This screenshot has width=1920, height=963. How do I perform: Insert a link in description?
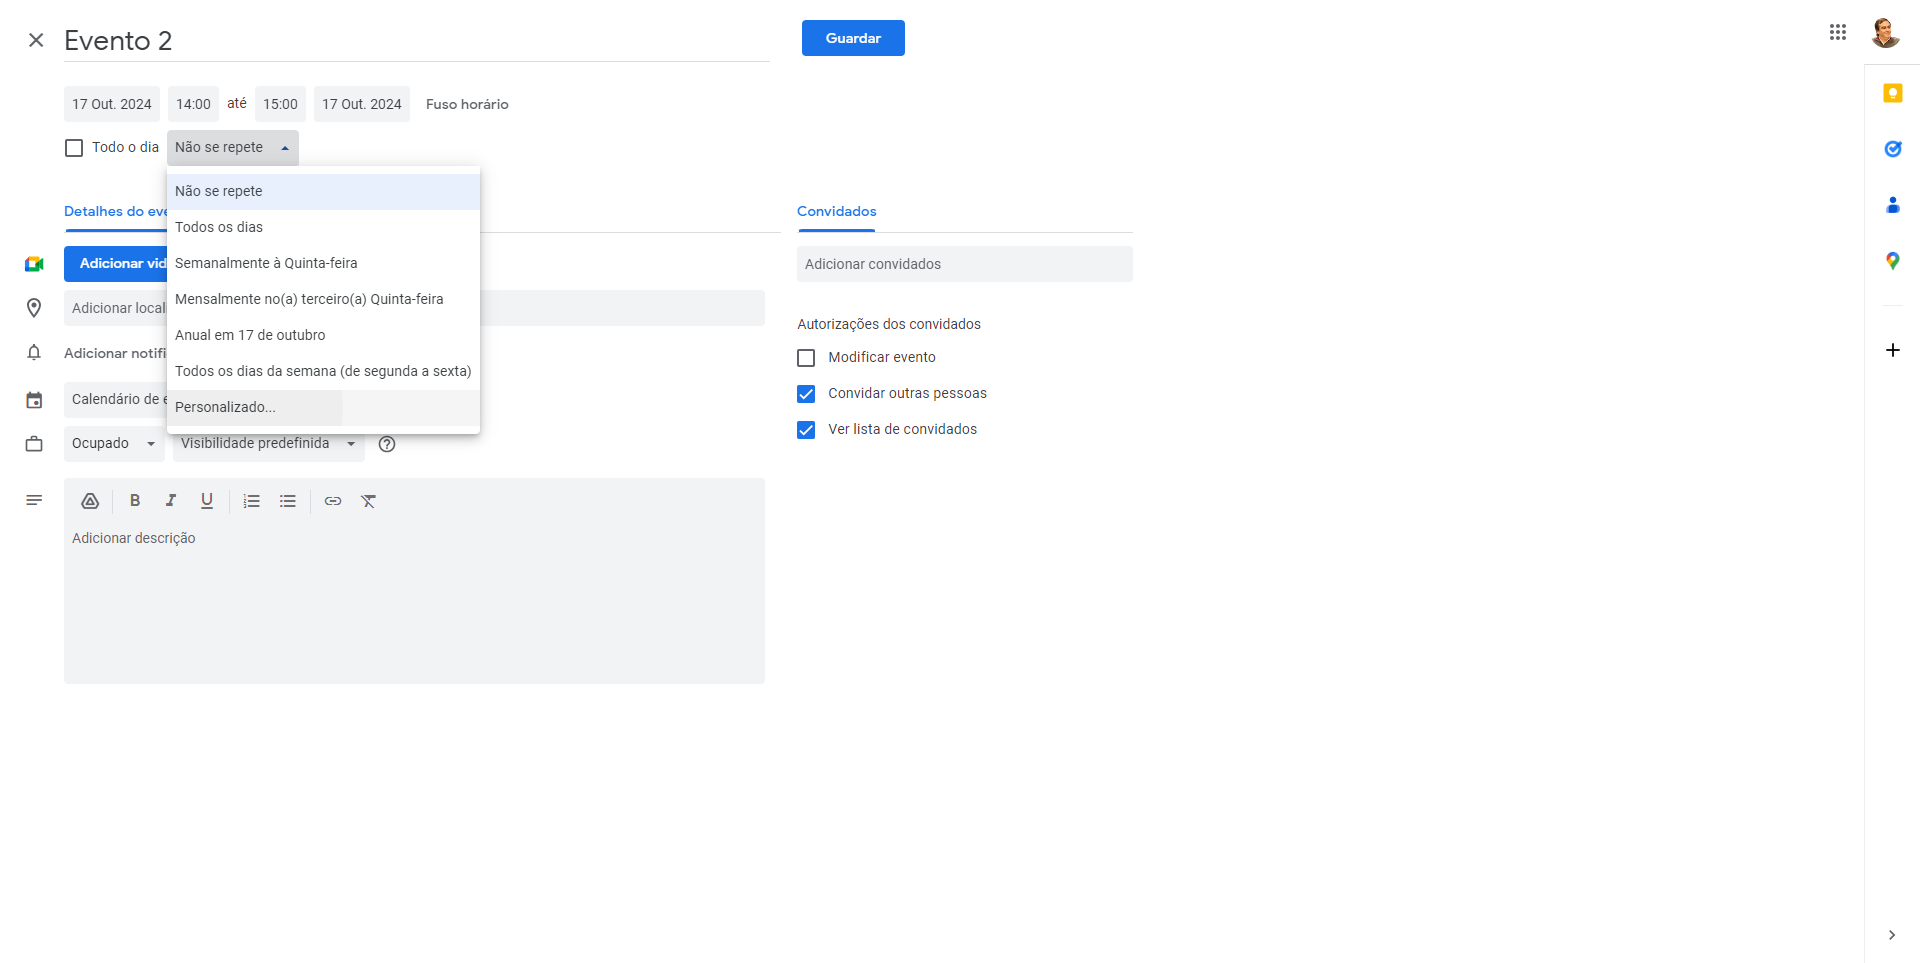click(x=333, y=501)
